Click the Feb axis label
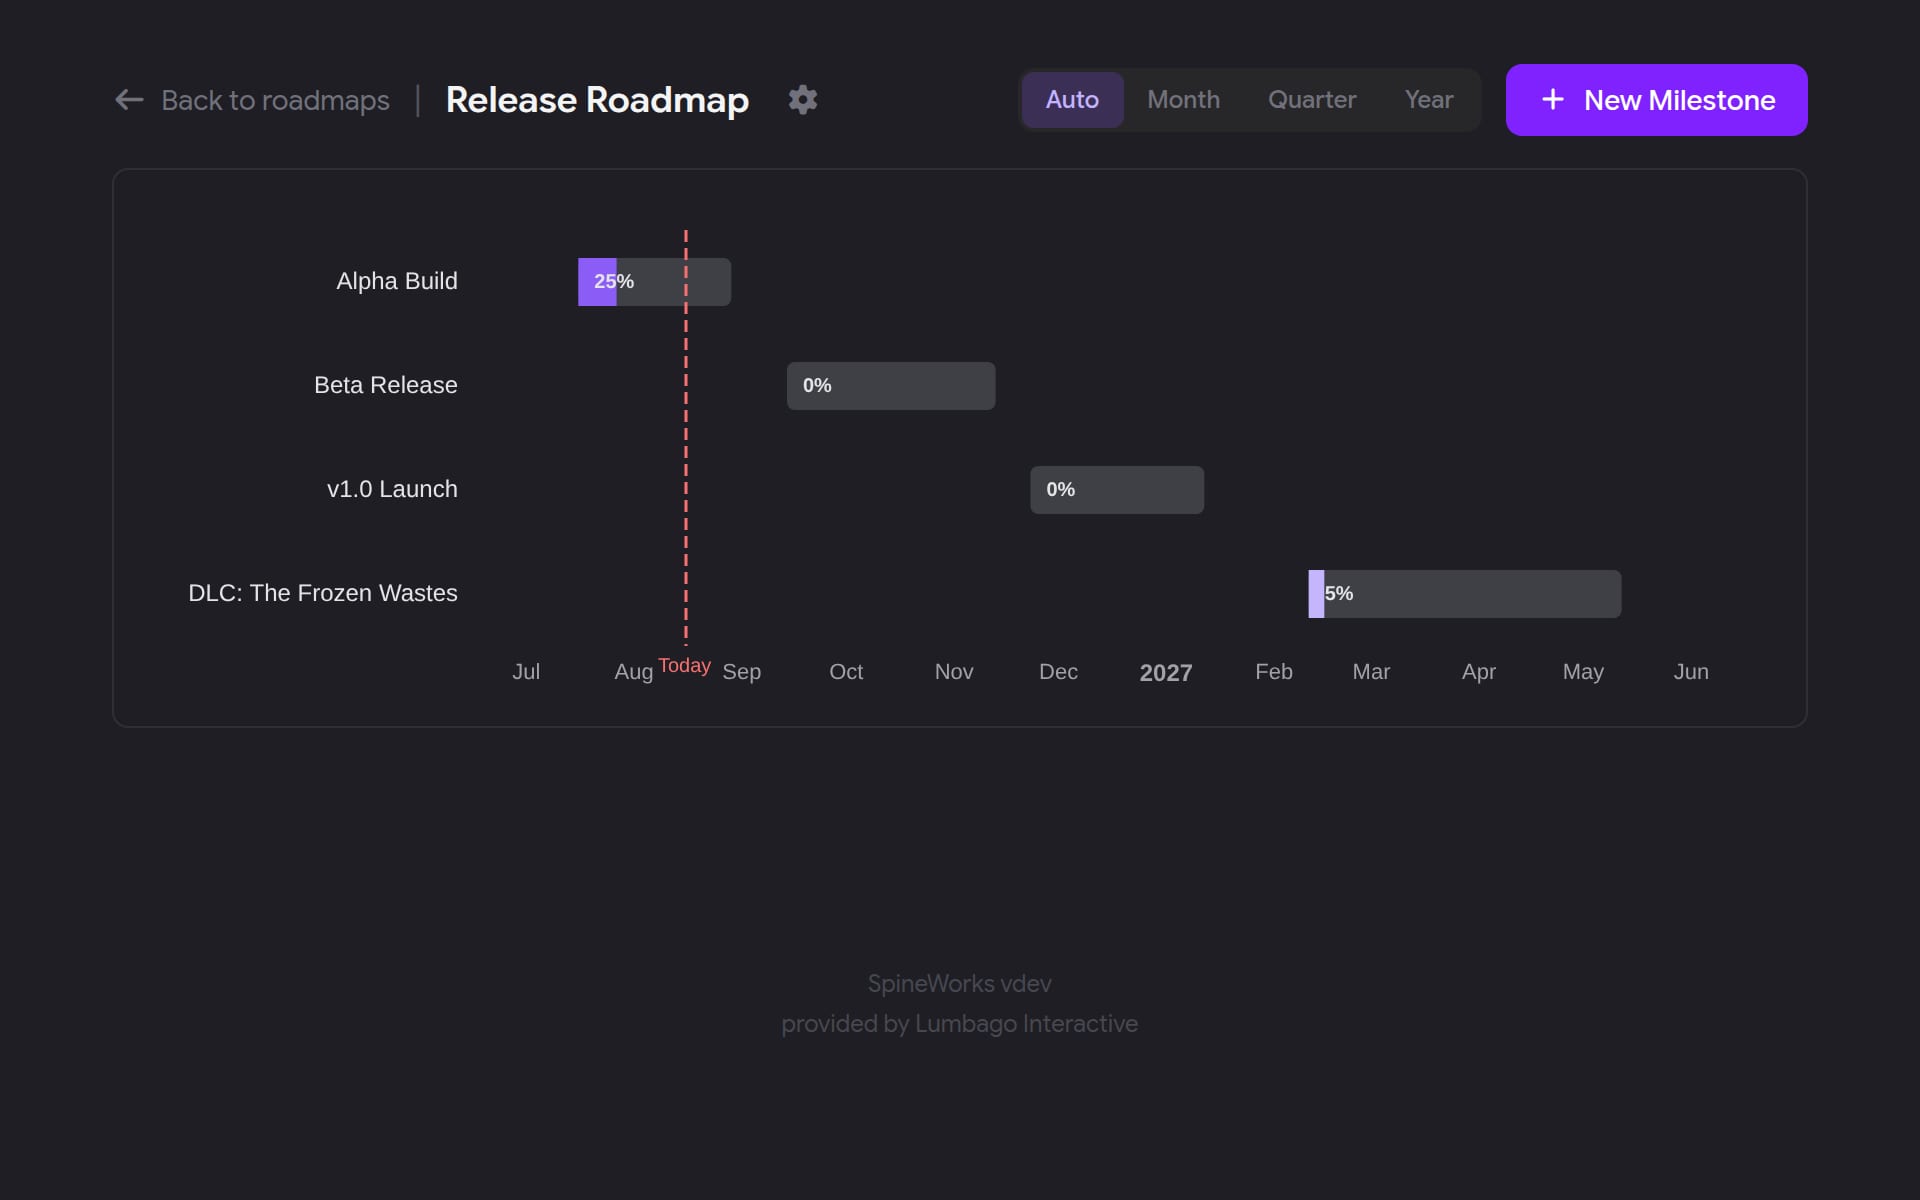This screenshot has height=1200, width=1920. coord(1274,672)
